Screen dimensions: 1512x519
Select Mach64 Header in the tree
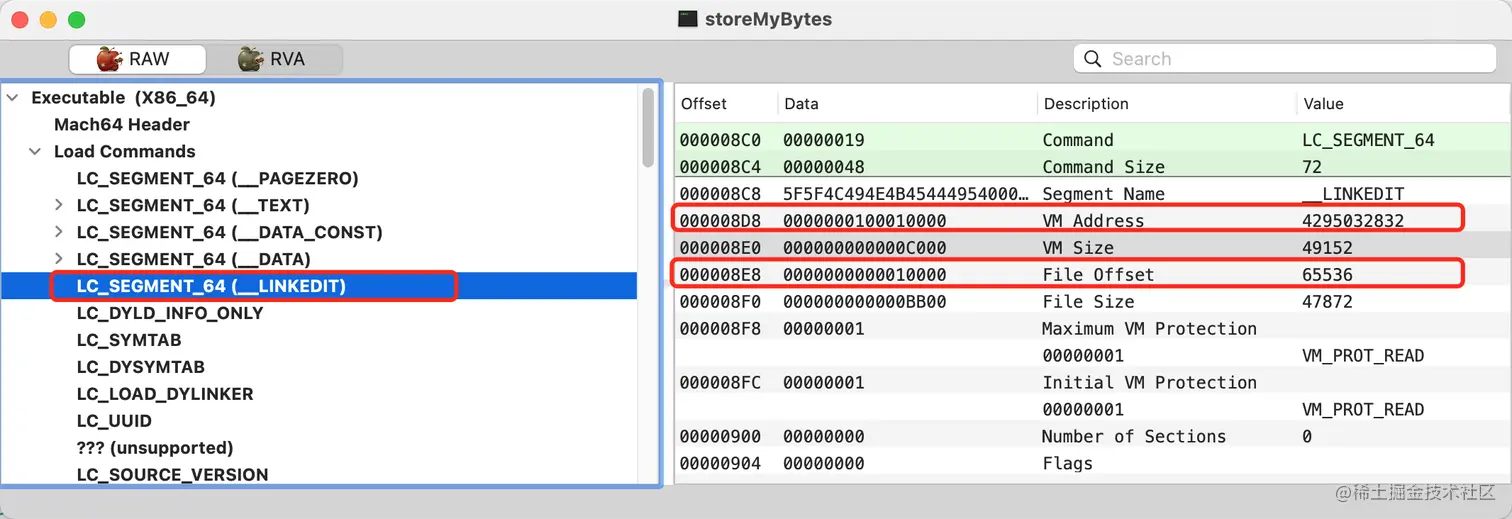pyautogui.click(x=122, y=125)
